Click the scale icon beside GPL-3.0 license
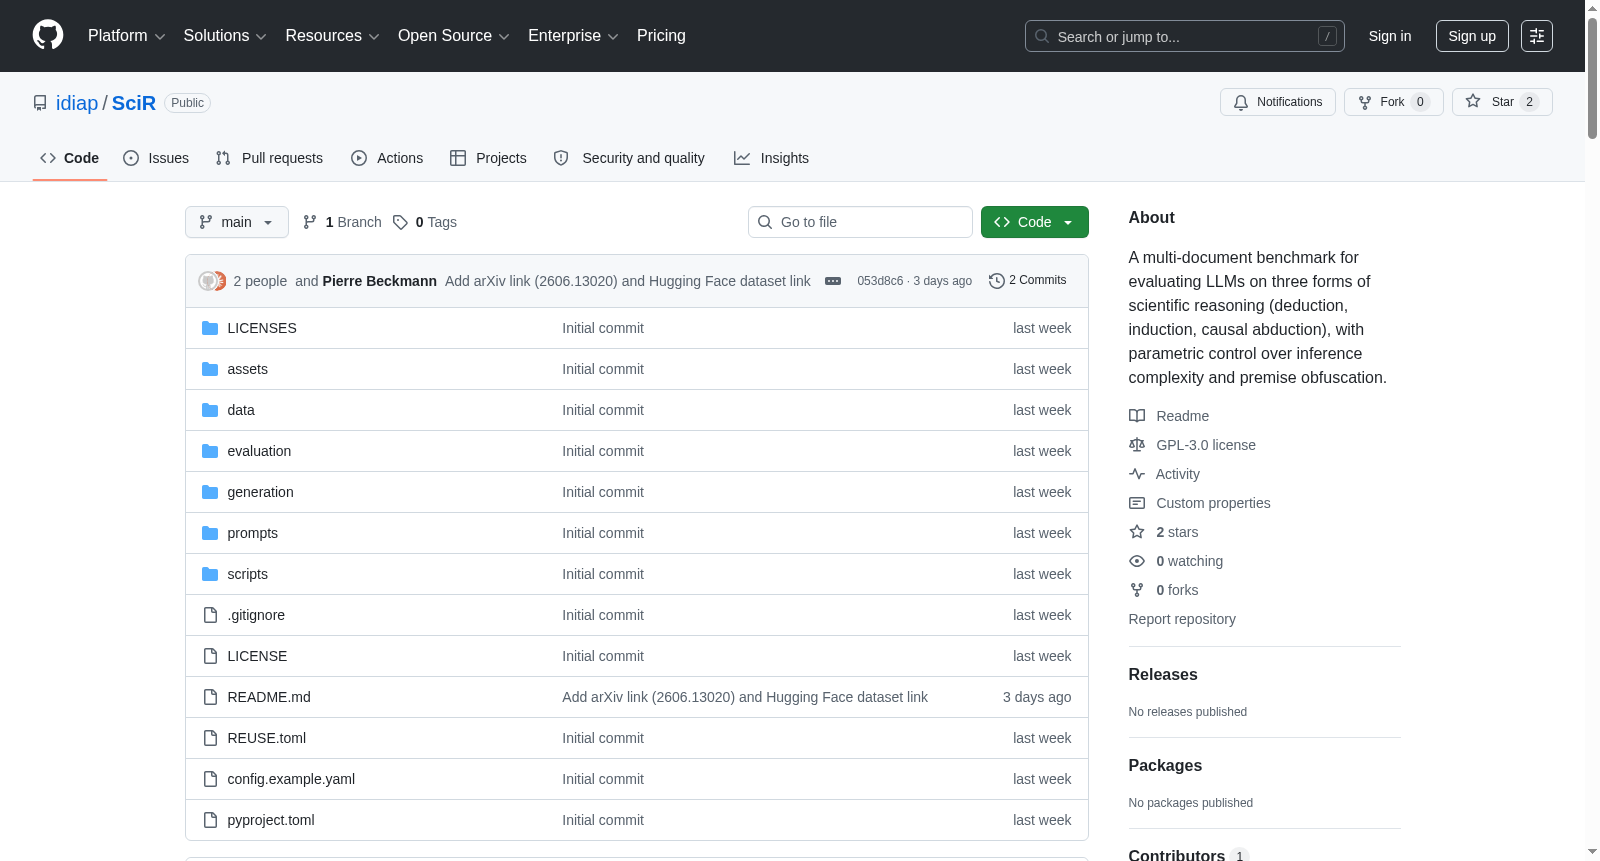Image resolution: width=1600 pixels, height=861 pixels. click(x=1137, y=445)
